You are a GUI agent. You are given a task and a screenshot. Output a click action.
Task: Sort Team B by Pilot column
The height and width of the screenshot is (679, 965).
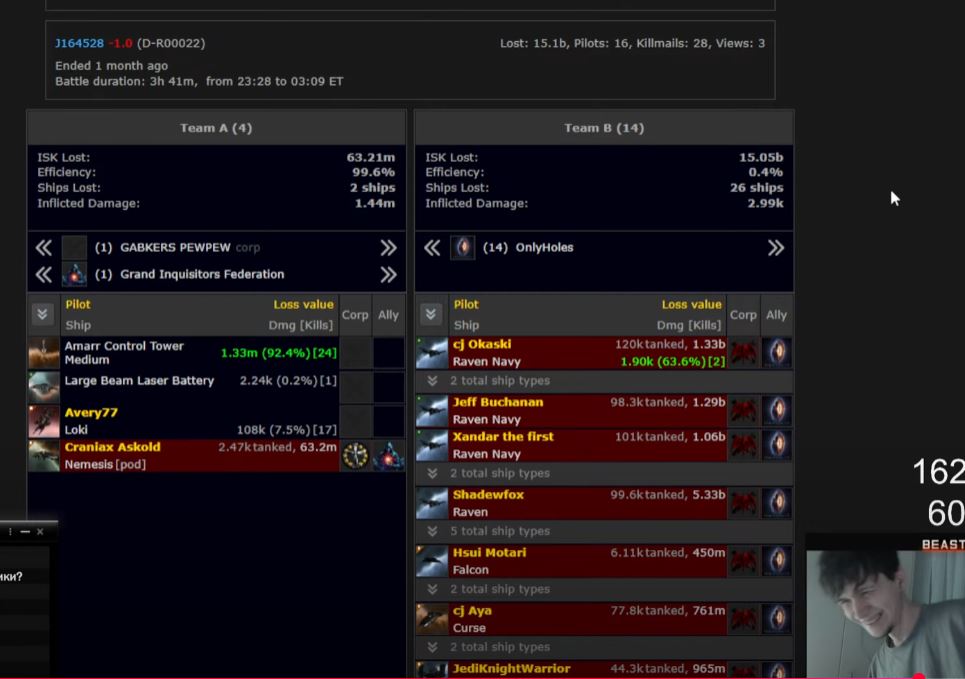pyautogui.click(x=466, y=304)
